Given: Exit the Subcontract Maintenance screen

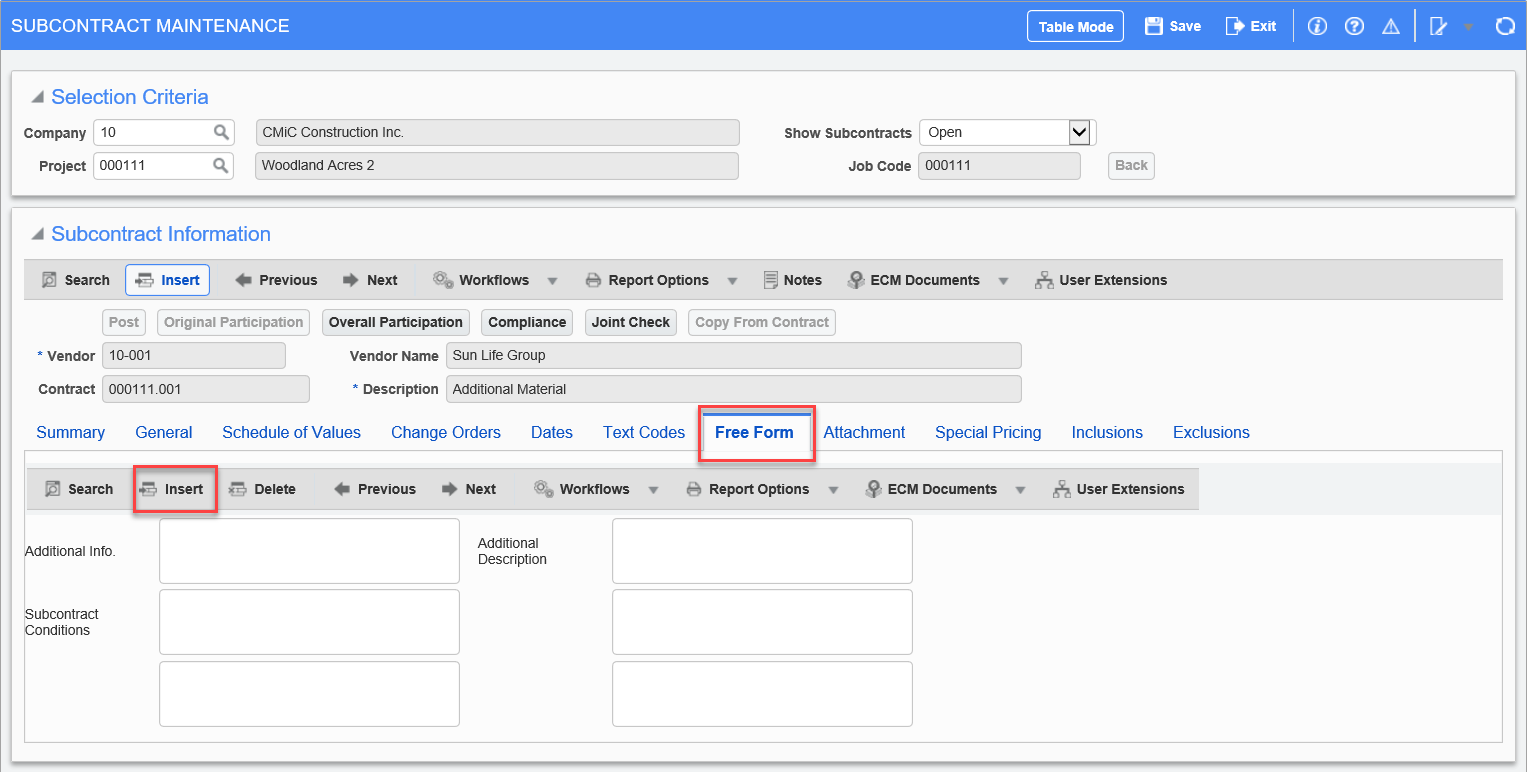Looking at the screenshot, I should pos(1251,26).
